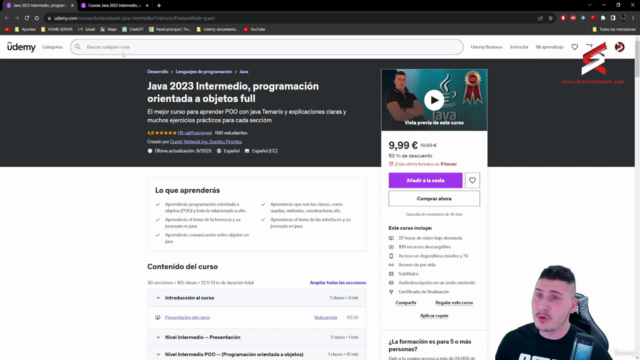Image resolution: width=640 pixels, height=360 pixels.
Task: Open Todos los marcadores folder
Action: [614, 29]
